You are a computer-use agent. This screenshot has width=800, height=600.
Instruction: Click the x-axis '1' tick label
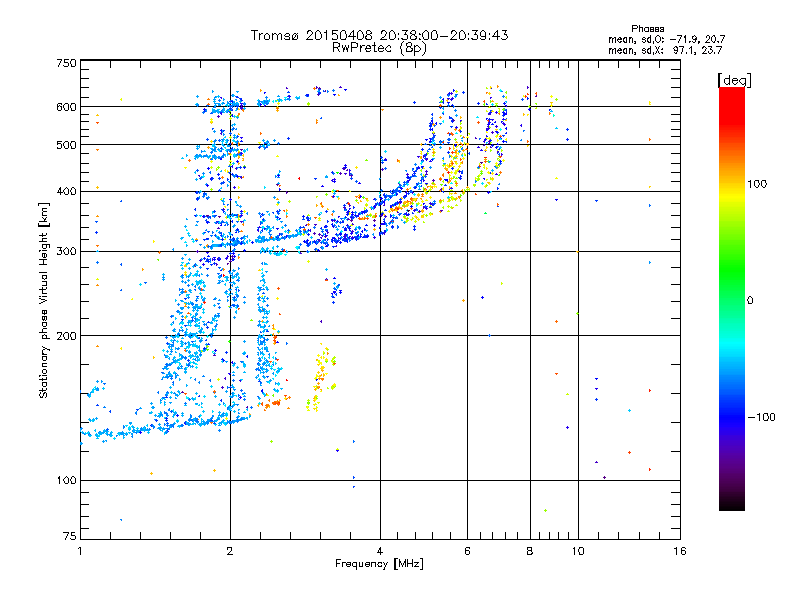(80, 551)
